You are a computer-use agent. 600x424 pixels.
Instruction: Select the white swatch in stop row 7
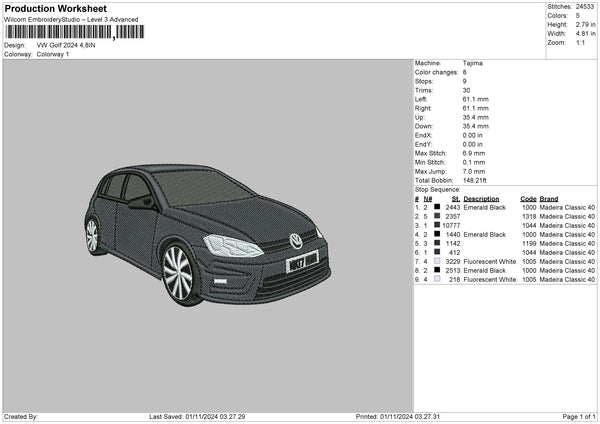pyautogui.click(x=437, y=261)
